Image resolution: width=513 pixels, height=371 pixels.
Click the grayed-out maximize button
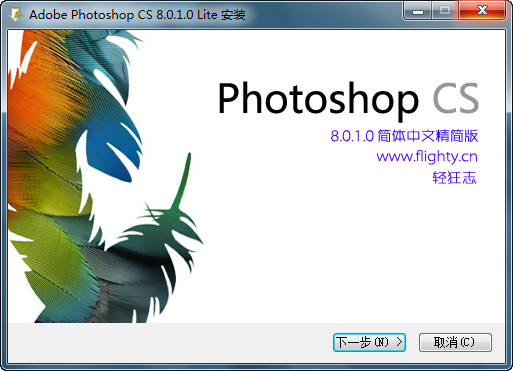tap(445, 11)
